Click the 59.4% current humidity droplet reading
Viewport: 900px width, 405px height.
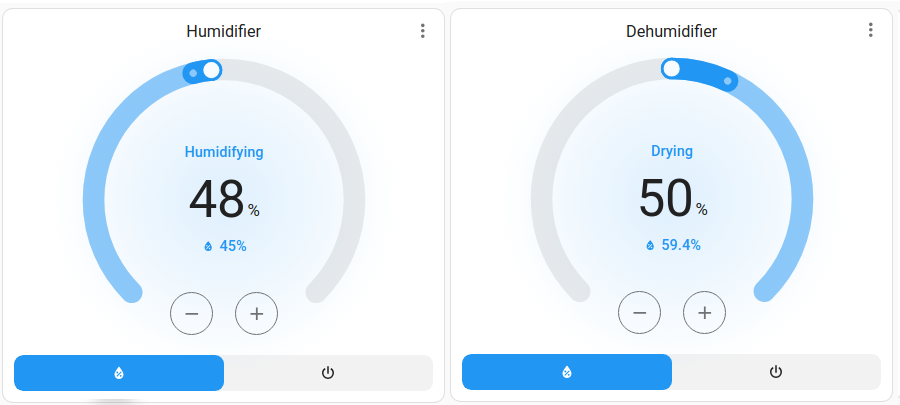click(x=673, y=245)
